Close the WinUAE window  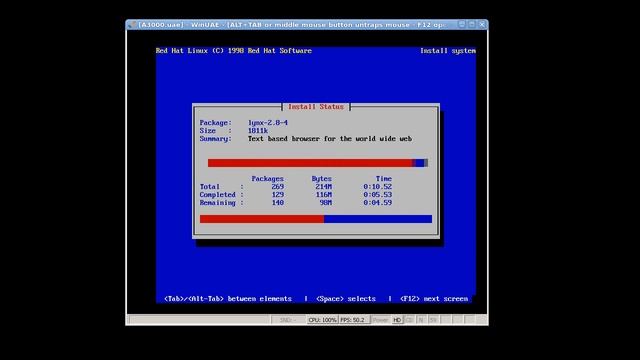tap(482, 24)
